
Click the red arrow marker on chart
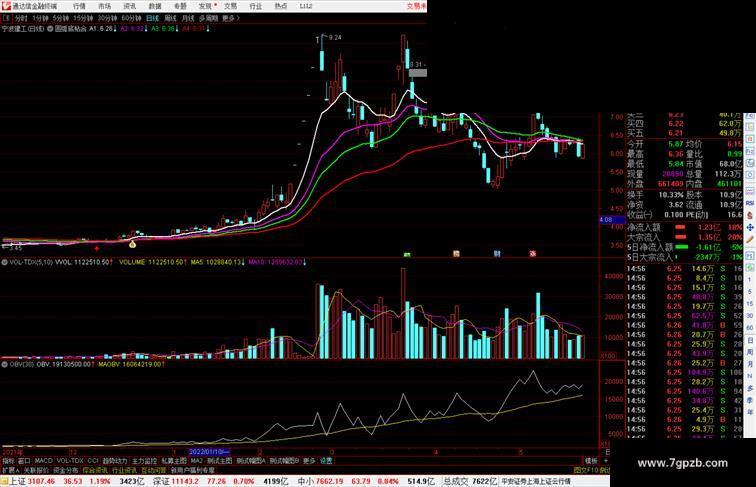point(97,249)
